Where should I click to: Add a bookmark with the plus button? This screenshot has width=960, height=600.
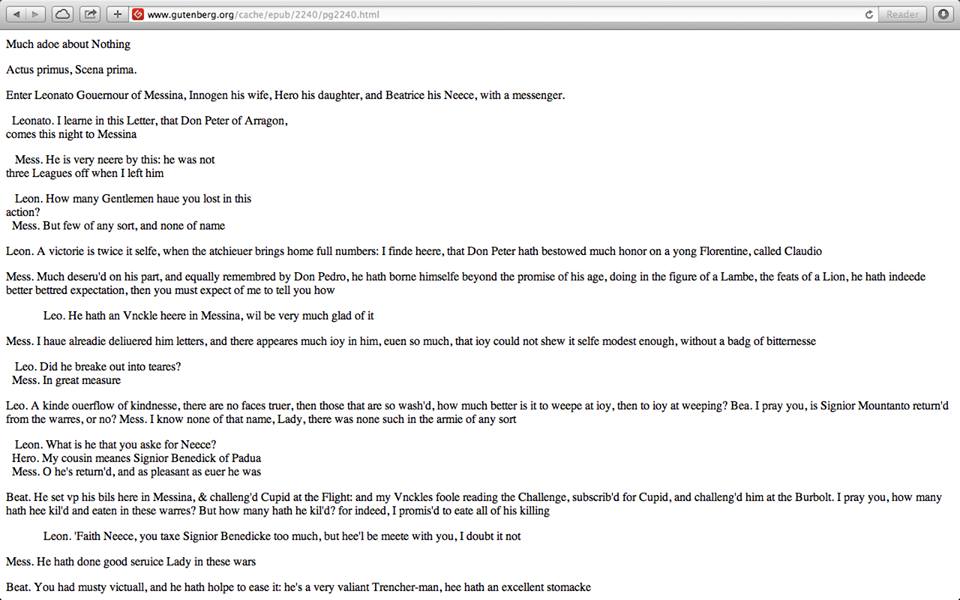(117, 14)
